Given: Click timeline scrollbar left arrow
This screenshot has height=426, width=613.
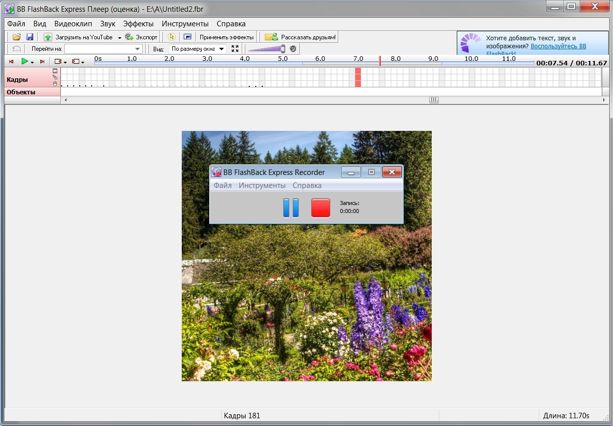Looking at the screenshot, I should pos(65,100).
